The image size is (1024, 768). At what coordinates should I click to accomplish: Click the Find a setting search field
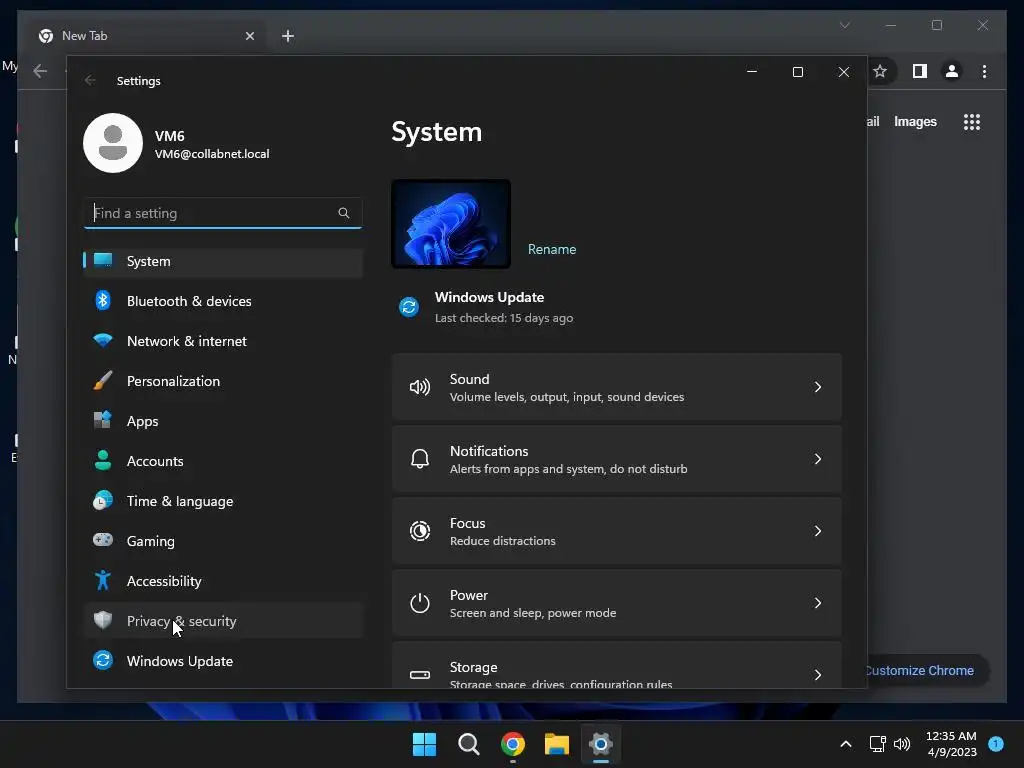coord(223,213)
